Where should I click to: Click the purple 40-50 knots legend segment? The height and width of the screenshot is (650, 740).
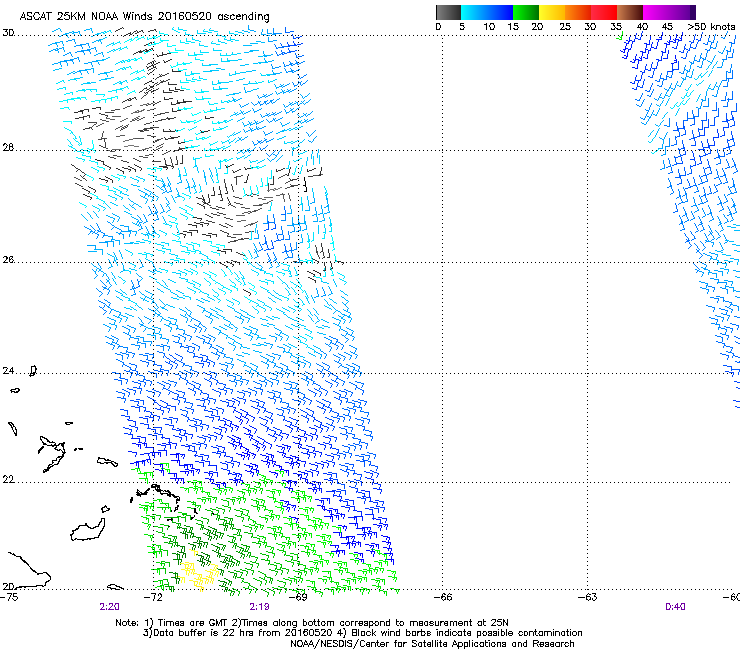coord(669,12)
